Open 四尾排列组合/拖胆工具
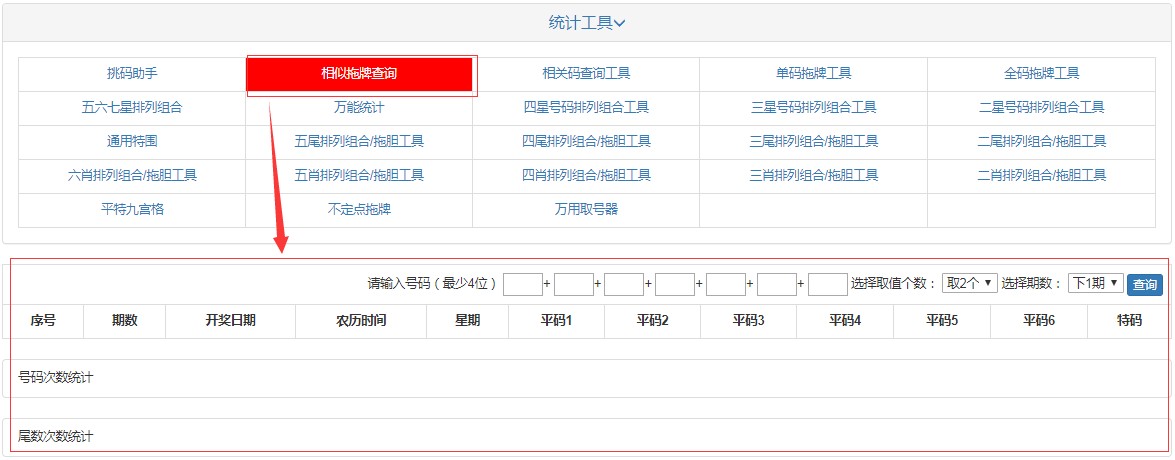Viewport: 1175px width, 460px height. click(586, 141)
